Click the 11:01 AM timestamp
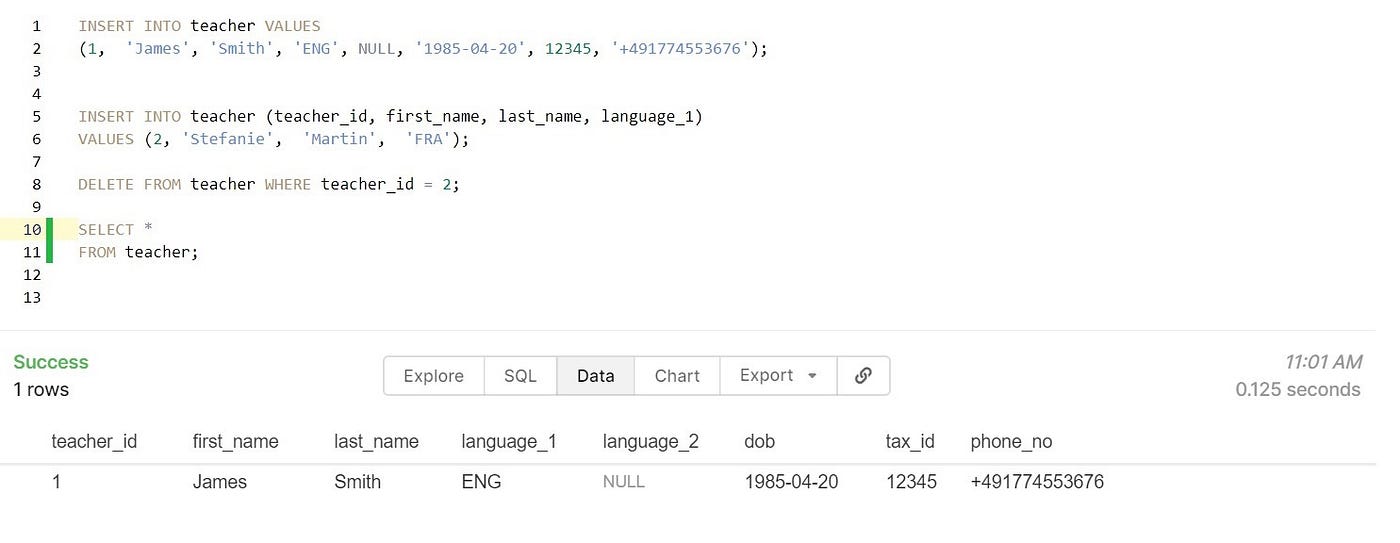 (x=1323, y=362)
